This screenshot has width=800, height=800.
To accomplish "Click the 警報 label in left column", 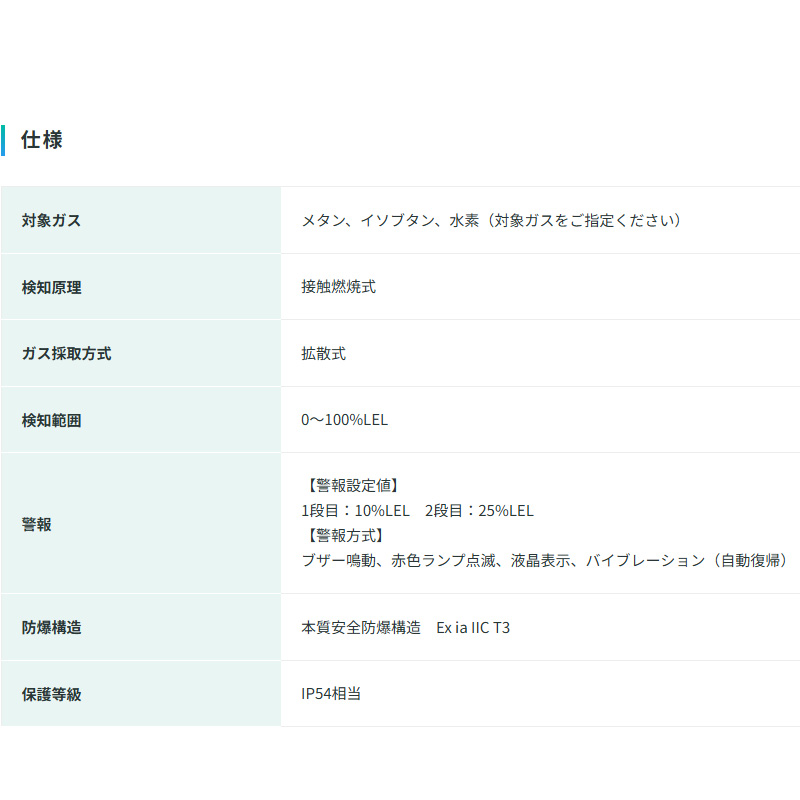I will coord(36,524).
